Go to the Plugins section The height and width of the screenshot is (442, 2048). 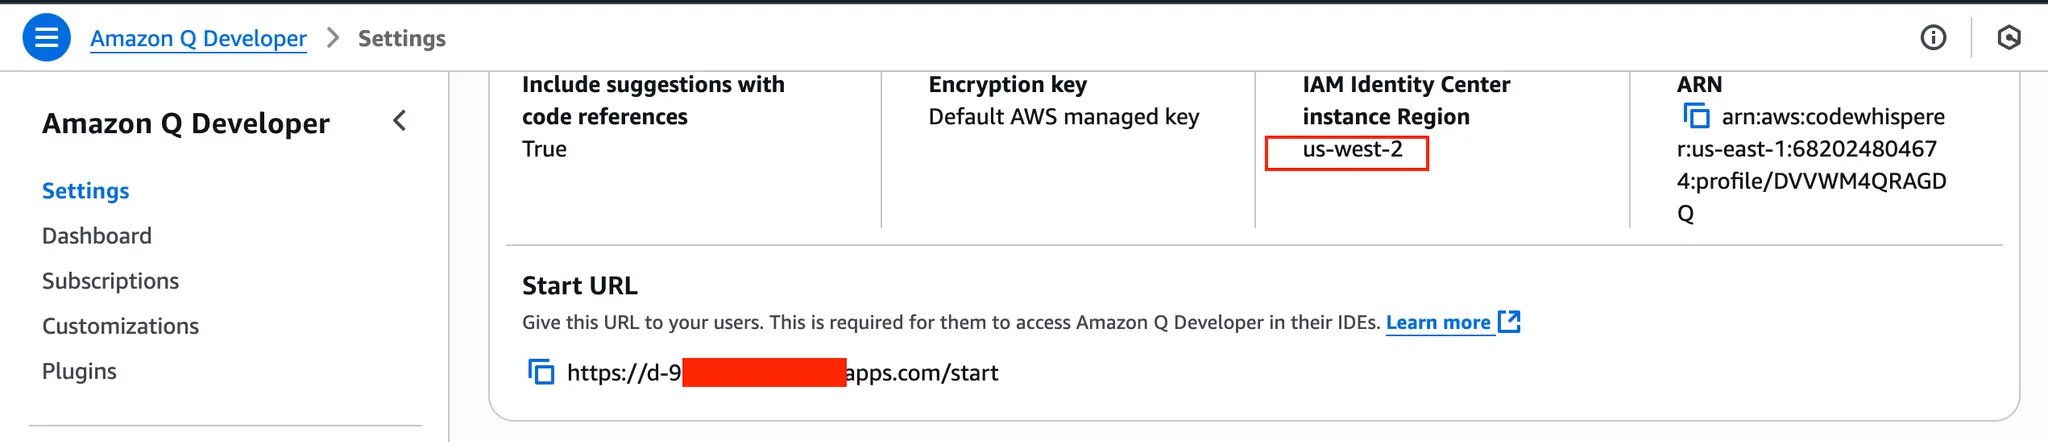coord(79,371)
